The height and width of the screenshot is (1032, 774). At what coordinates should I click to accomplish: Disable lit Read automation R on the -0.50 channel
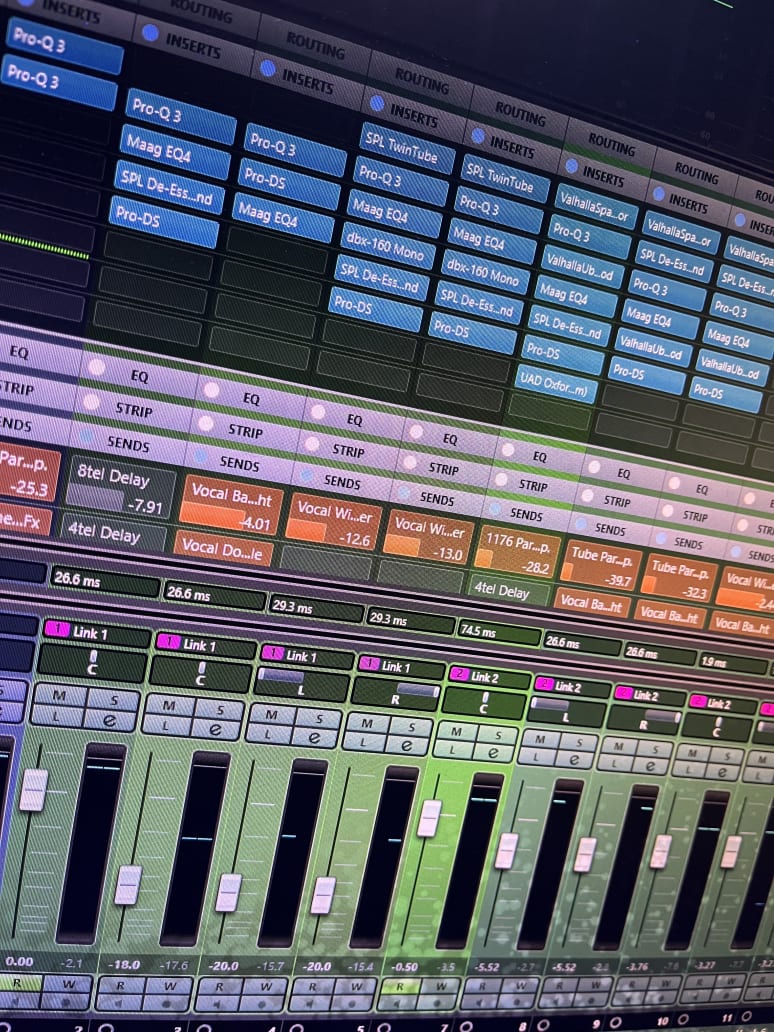coord(400,986)
